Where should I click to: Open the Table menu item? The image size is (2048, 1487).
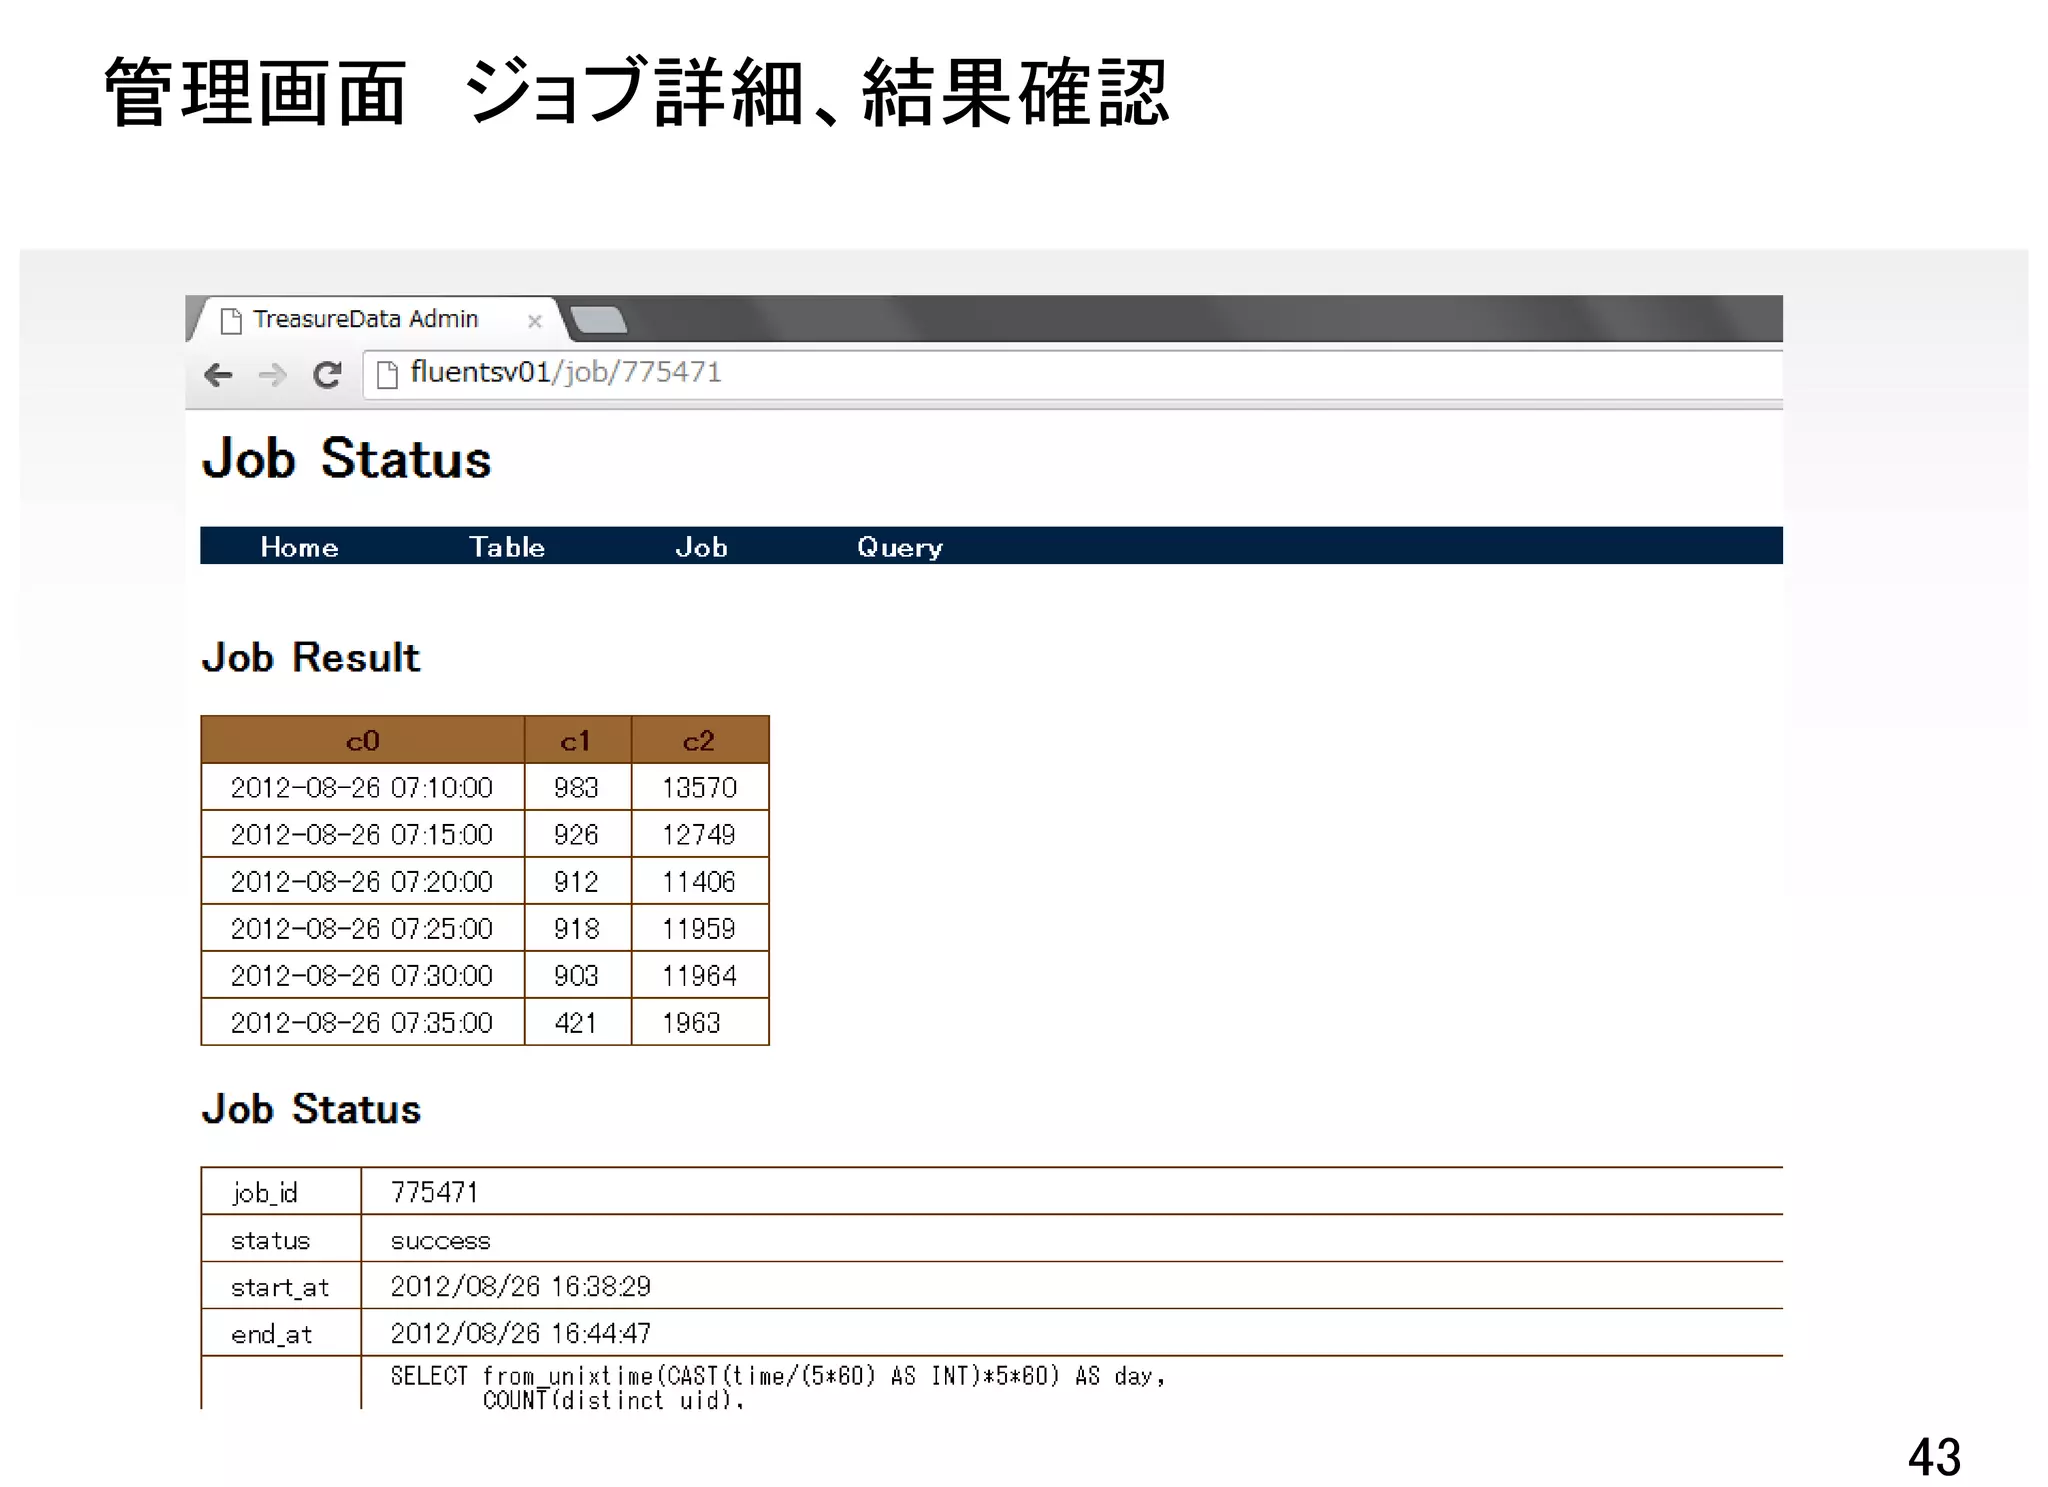(x=507, y=547)
